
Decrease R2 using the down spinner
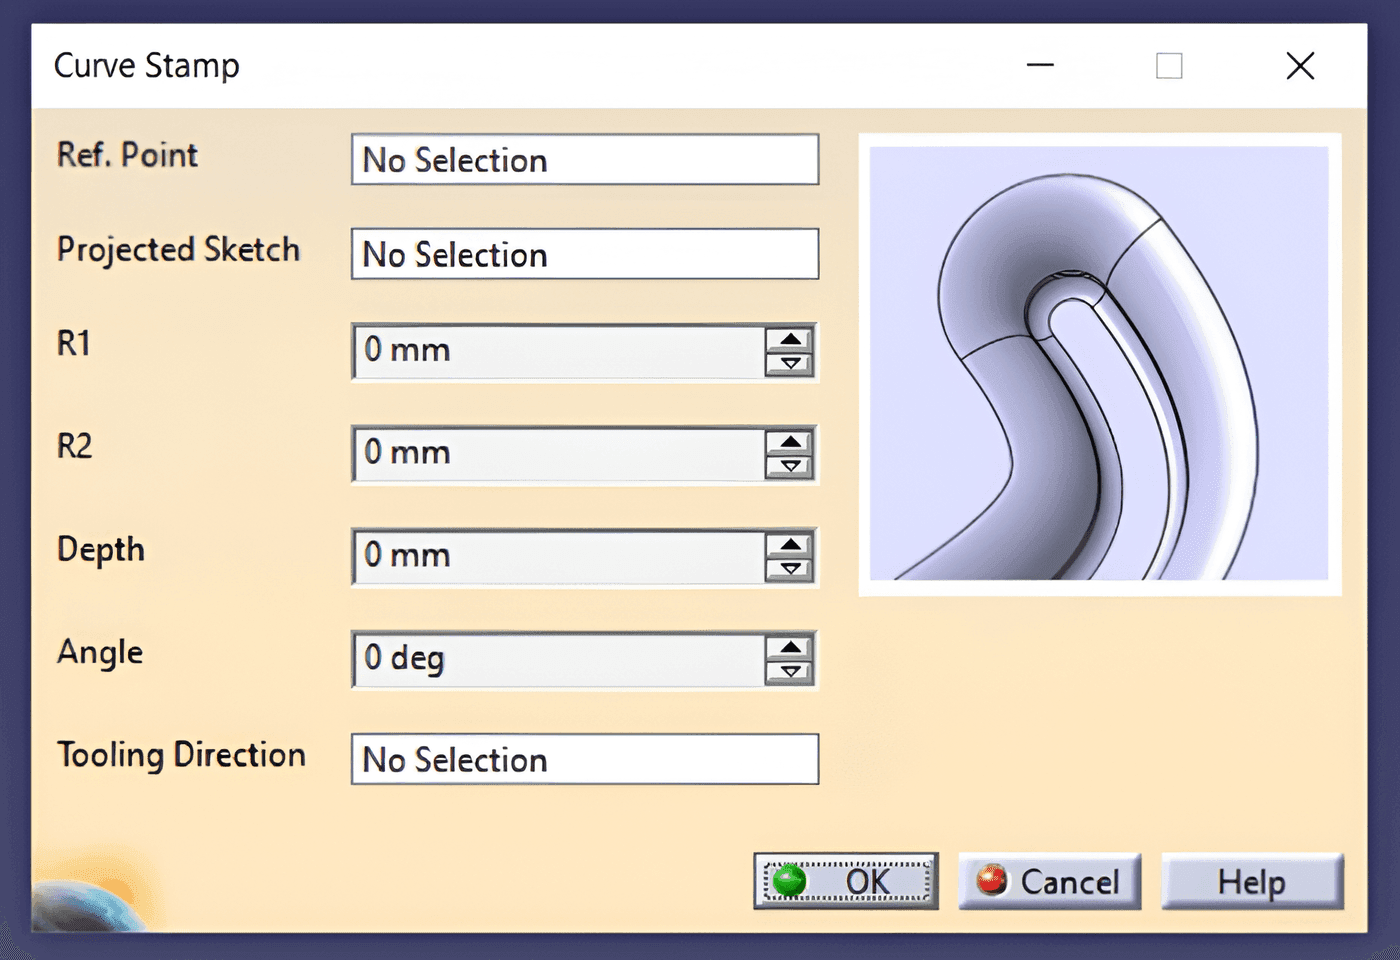tap(790, 467)
